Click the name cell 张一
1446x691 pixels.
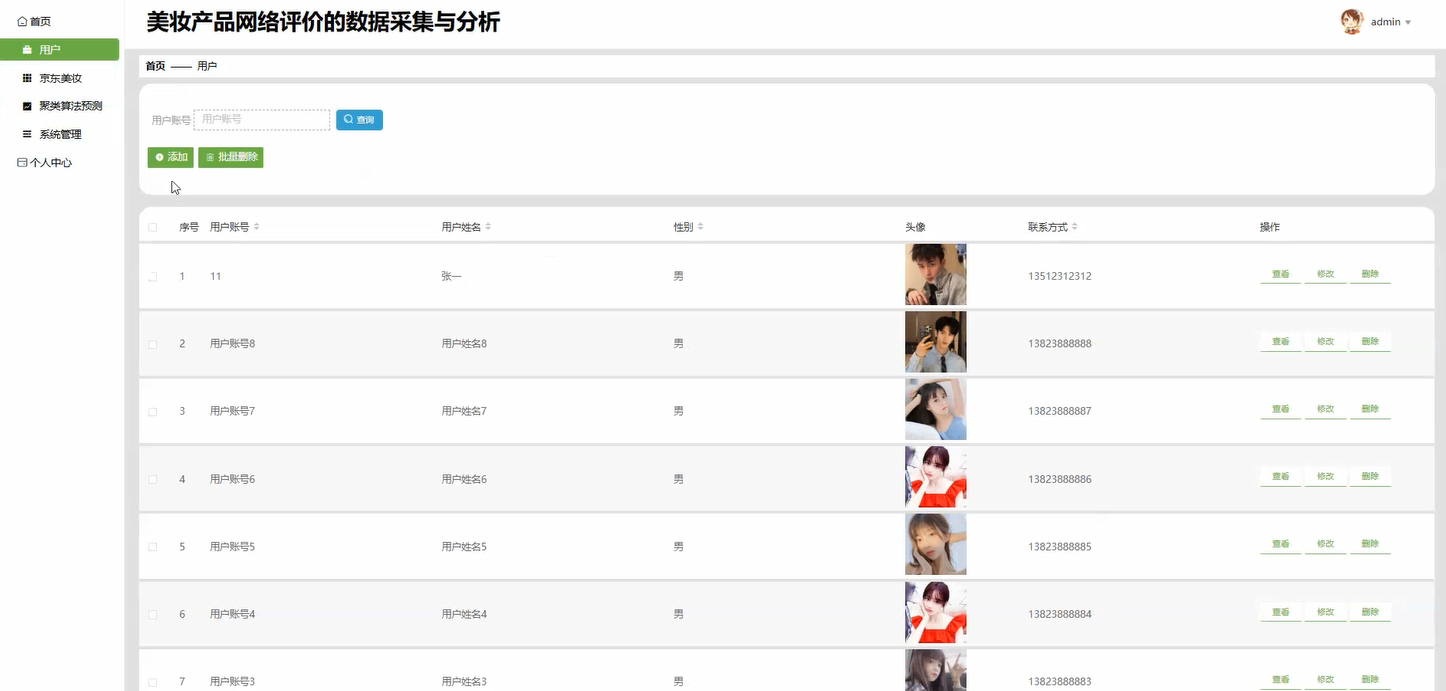[x=451, y=276]
